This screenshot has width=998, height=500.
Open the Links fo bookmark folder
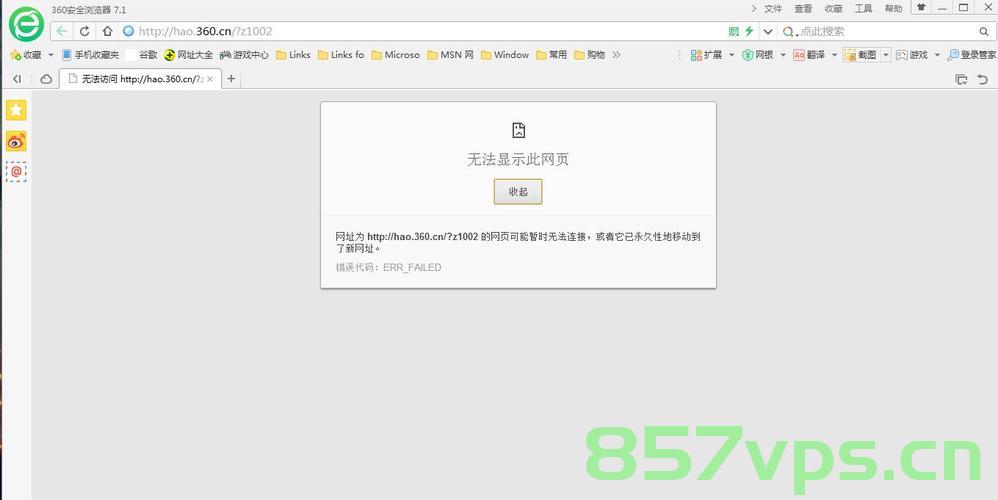[341, 55]
